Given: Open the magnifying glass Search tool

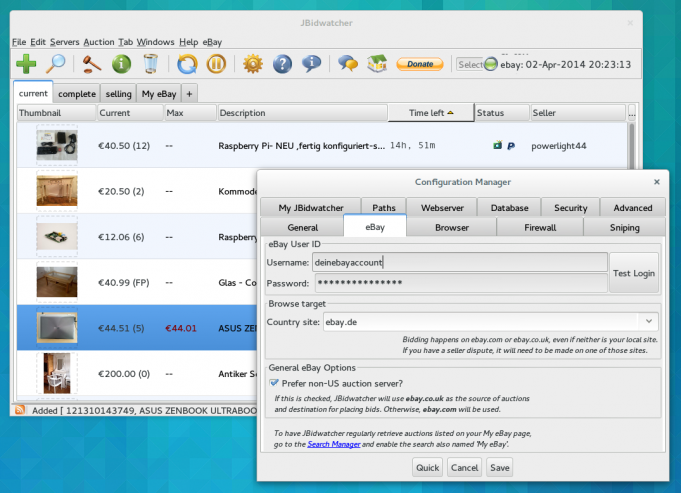Looking at the screenshot, I should coord(57,65).
